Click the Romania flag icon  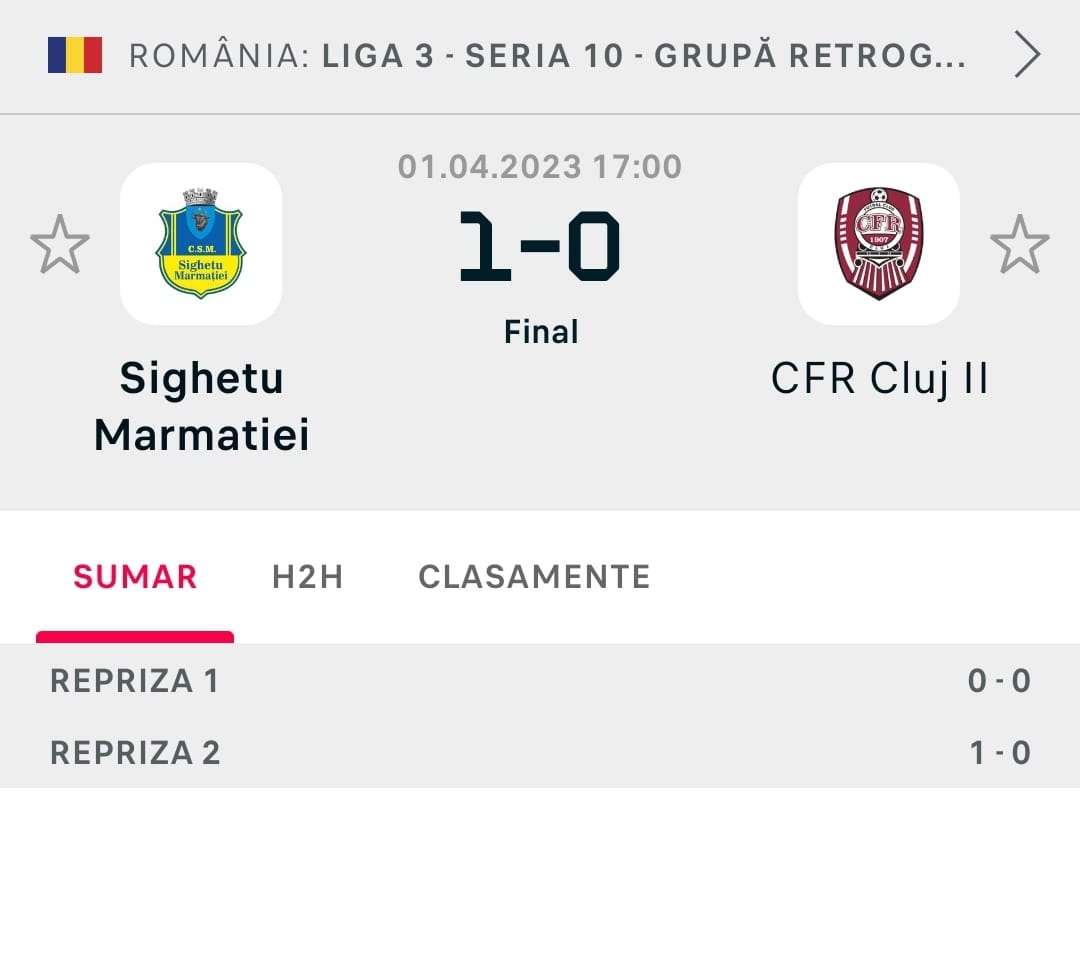75,55
